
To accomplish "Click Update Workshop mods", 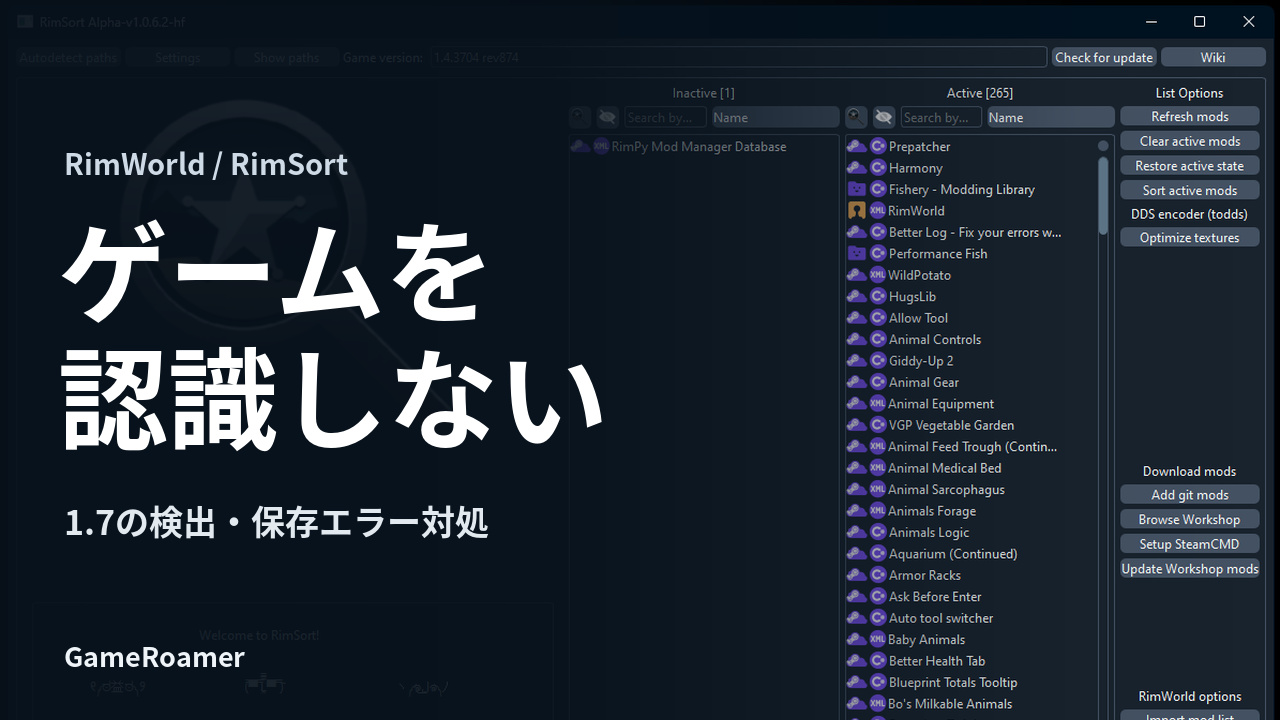I will (x=1190, y=569).
